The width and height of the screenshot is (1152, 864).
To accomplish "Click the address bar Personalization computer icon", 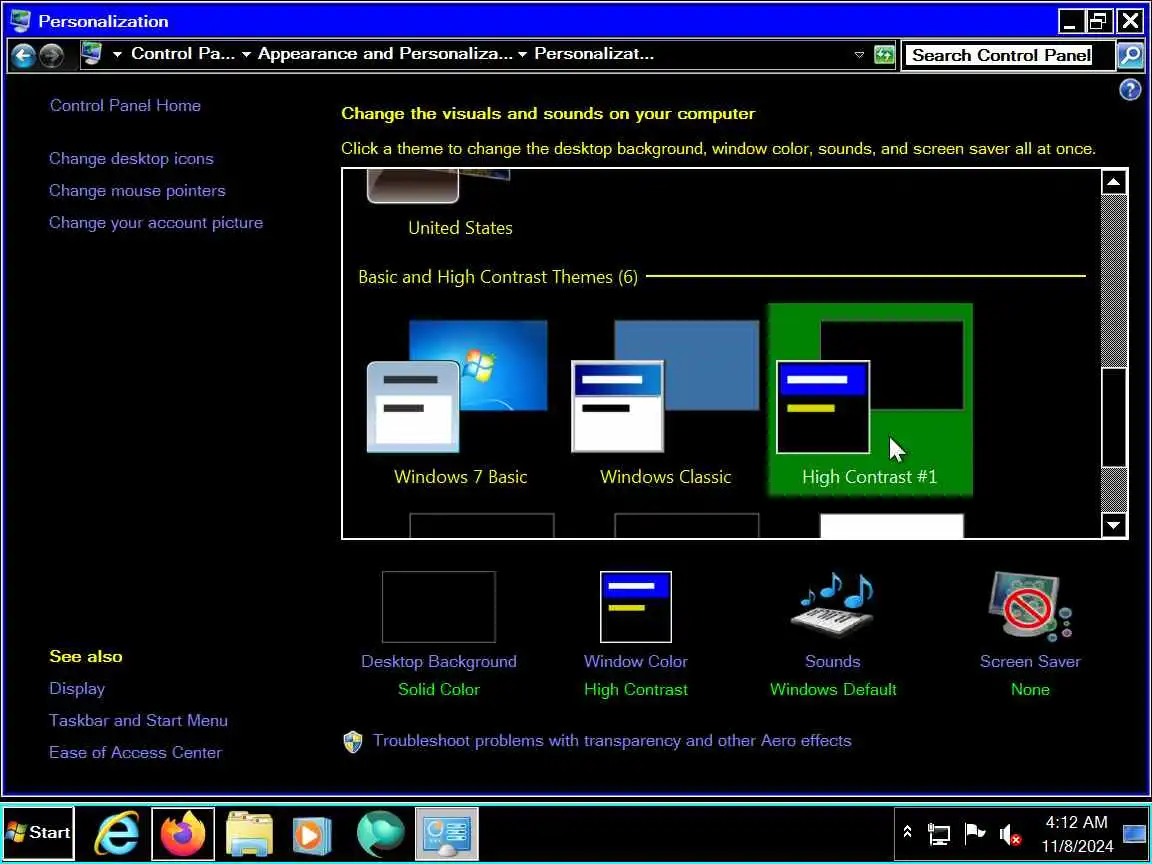I will click(x=92, y=54).
